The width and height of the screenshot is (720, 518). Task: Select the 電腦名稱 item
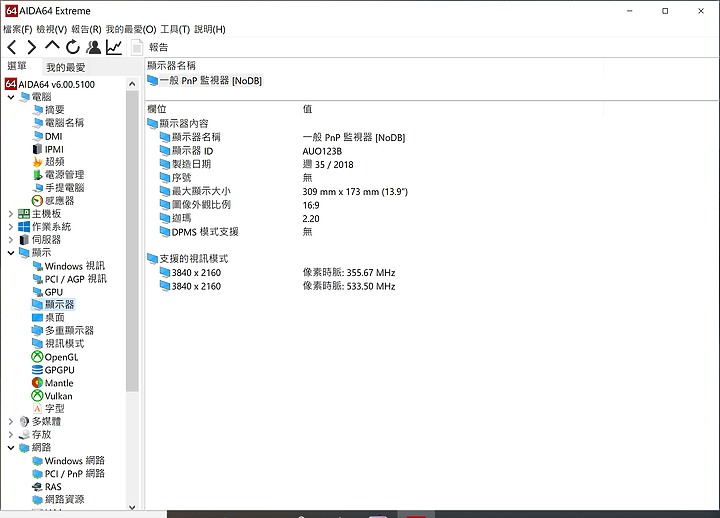coord(58,123)
